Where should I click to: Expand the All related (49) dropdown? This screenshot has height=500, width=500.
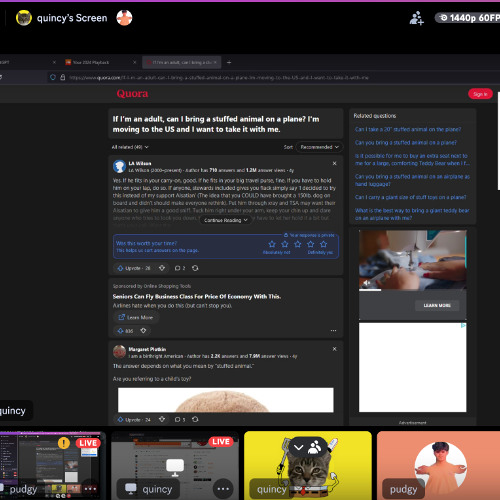coord(130,147)
